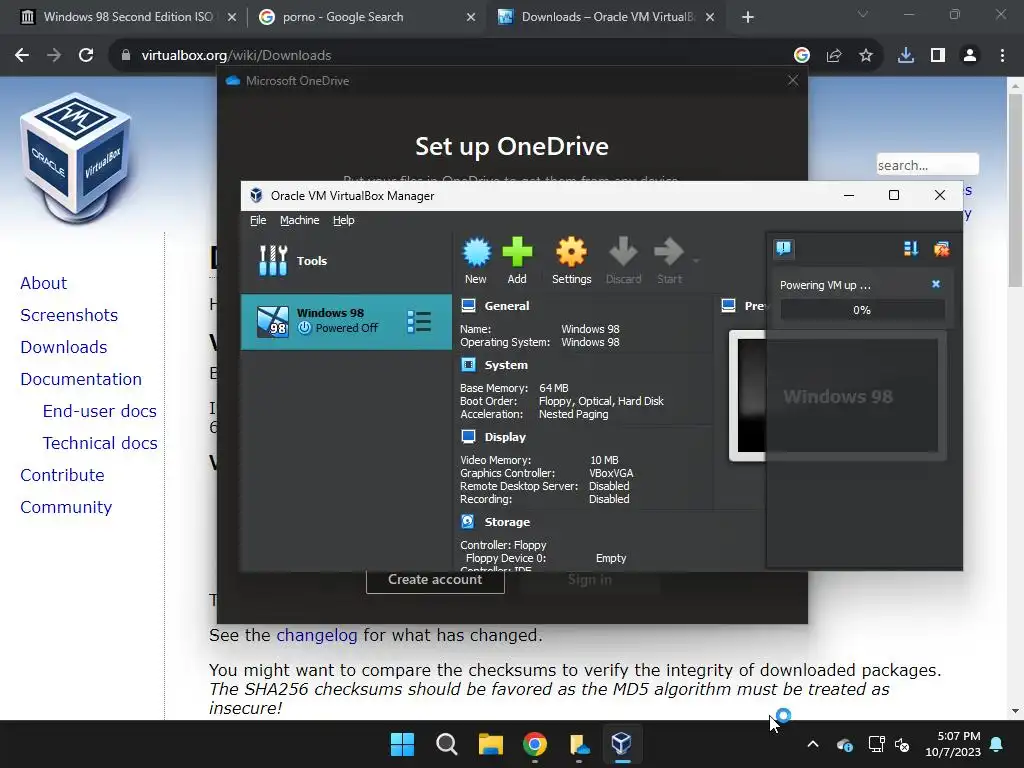The width and height of the screenshot is (1024, 768).
Task: Select Tools in VirtualBox sidebar
Action: click(346, 261)
